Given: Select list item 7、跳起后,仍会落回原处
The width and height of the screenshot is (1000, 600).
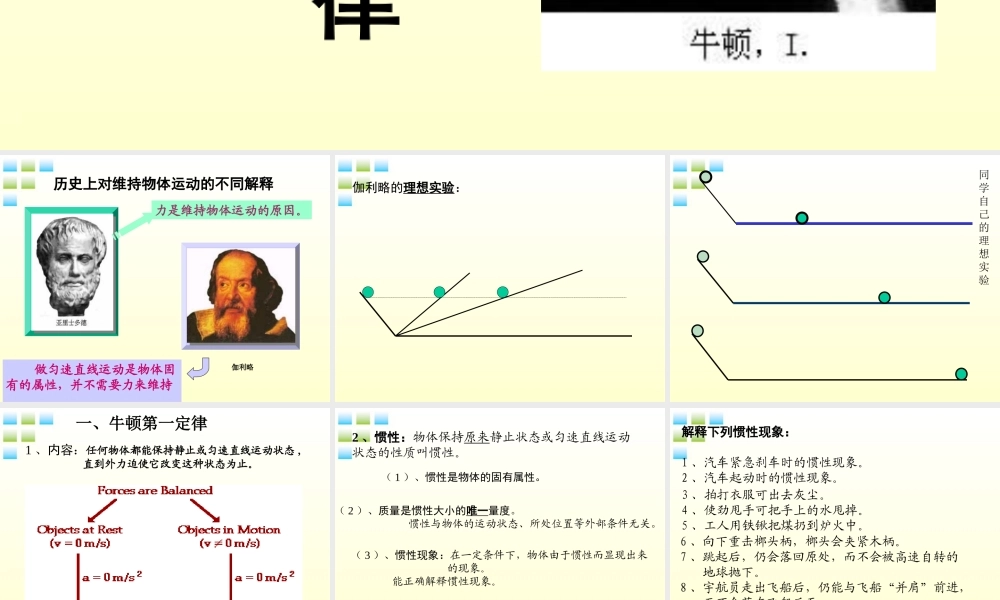Looking at the screenshot, I should pyautogui.click(x=819, y=564).
